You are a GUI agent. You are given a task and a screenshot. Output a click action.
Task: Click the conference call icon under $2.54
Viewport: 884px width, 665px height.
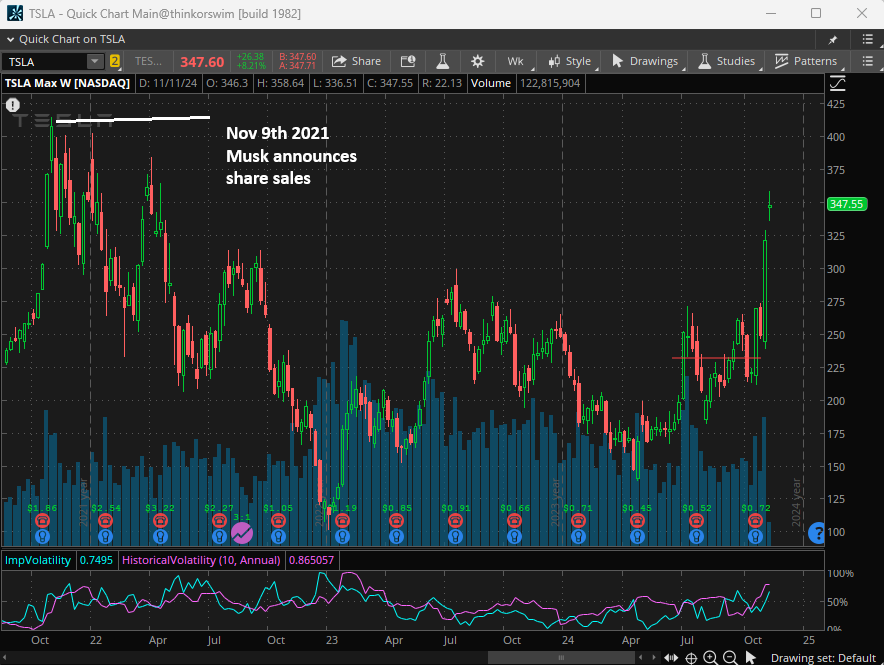[x=105, y=521]
